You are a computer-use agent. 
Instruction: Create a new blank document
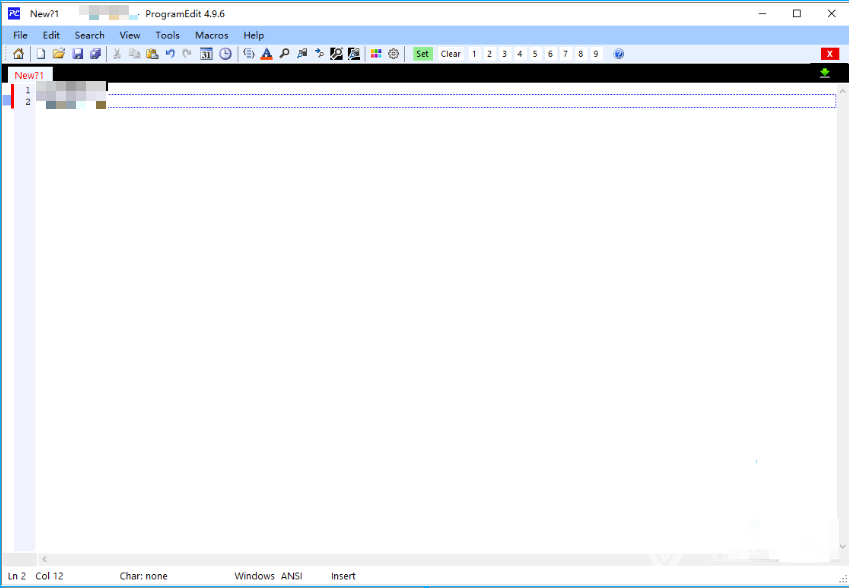click(41, 54)
